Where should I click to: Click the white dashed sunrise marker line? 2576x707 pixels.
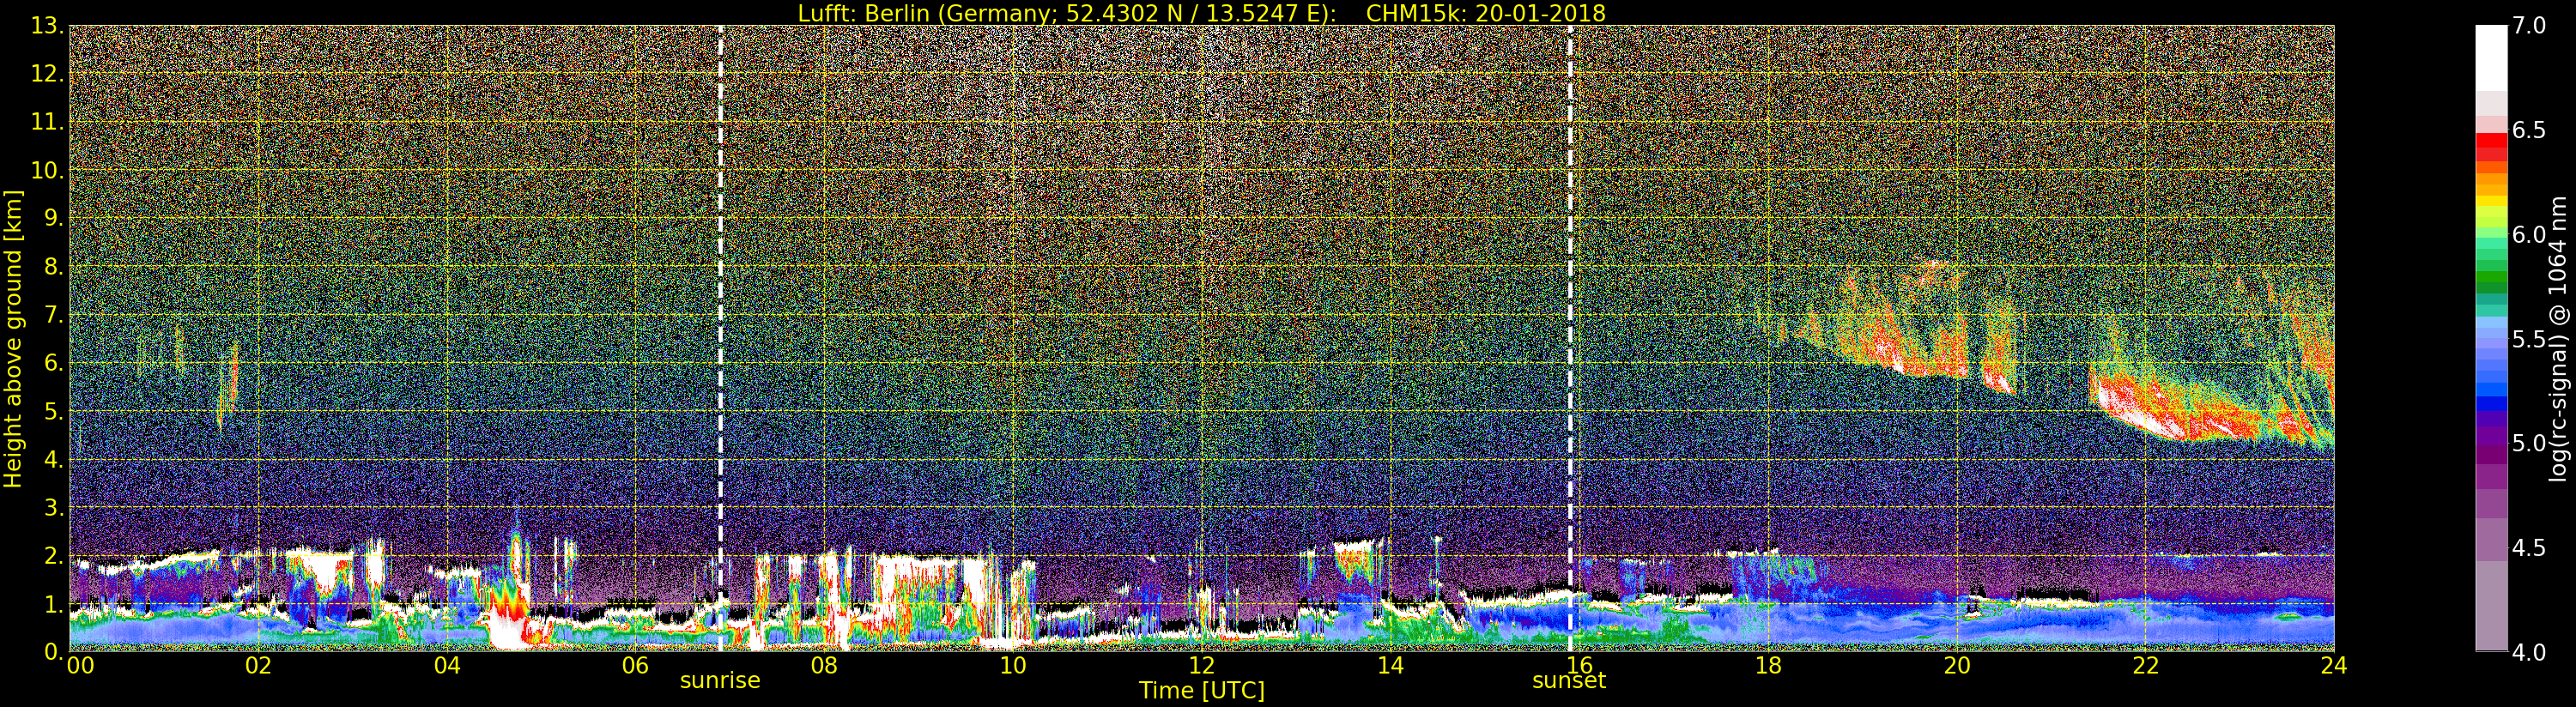pos(720,339)
